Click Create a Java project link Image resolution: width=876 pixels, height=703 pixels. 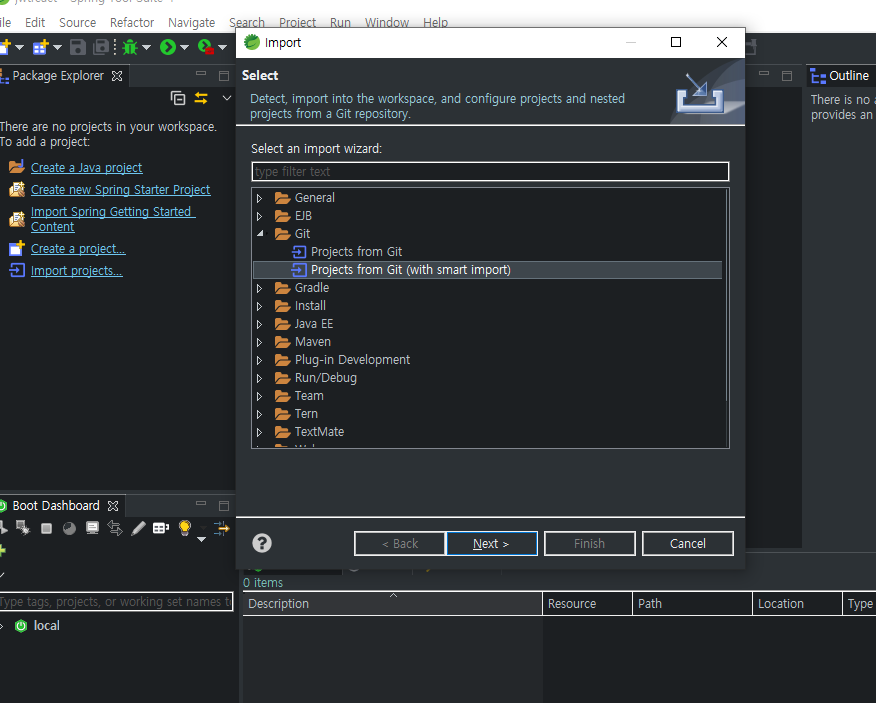pos(87,168)
